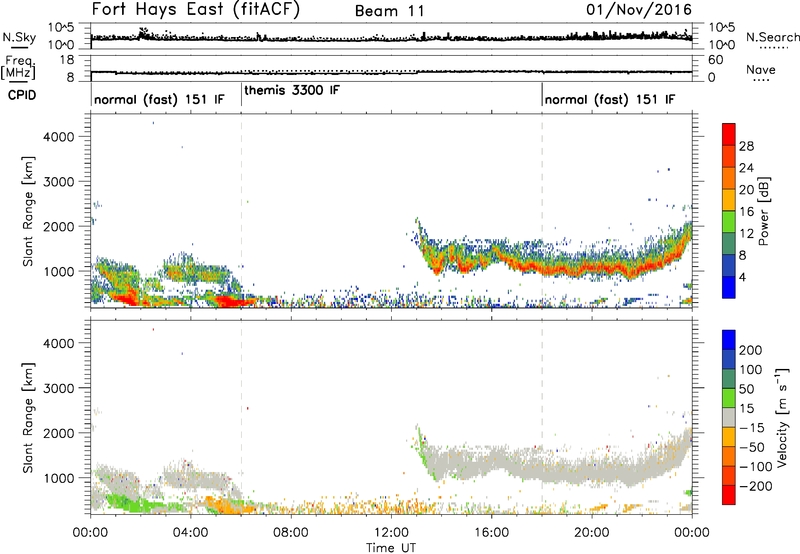Click the 'N.Sky' legend label
Screen dimensions: 800x554
(x=19, y=37)
